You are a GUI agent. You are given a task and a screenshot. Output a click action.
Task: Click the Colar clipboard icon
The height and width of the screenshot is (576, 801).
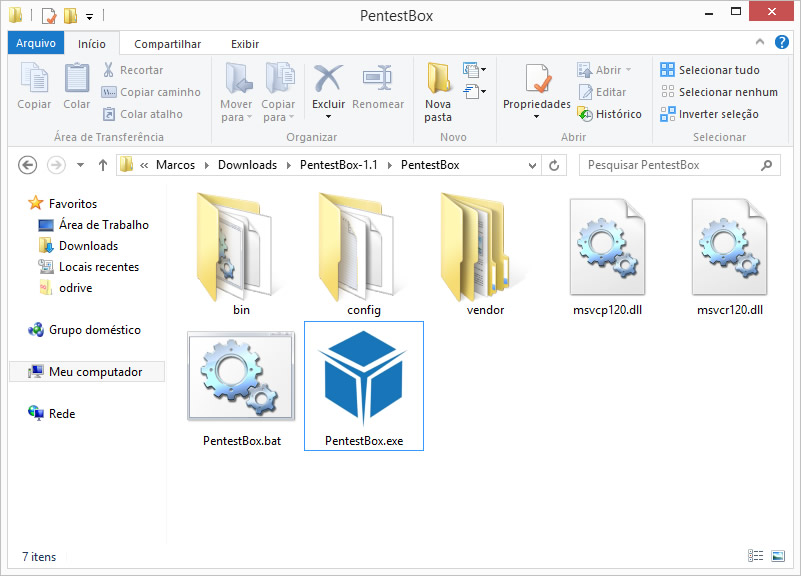(77, 86)
